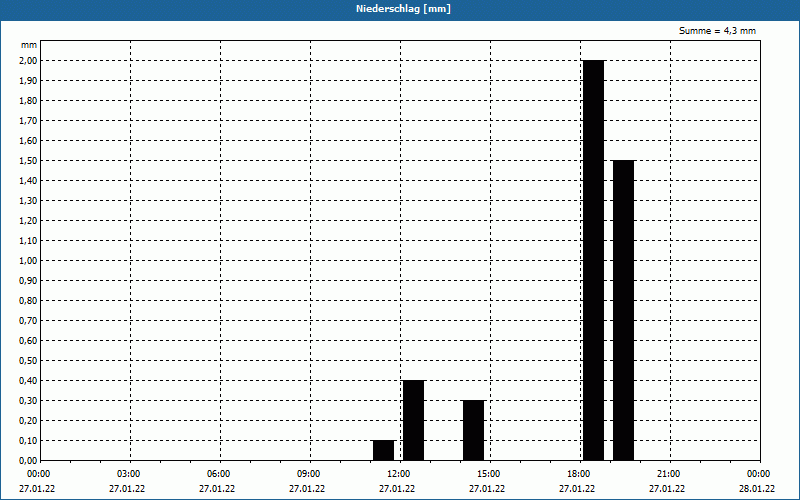Click the 06:00 time label

point(218,474)
